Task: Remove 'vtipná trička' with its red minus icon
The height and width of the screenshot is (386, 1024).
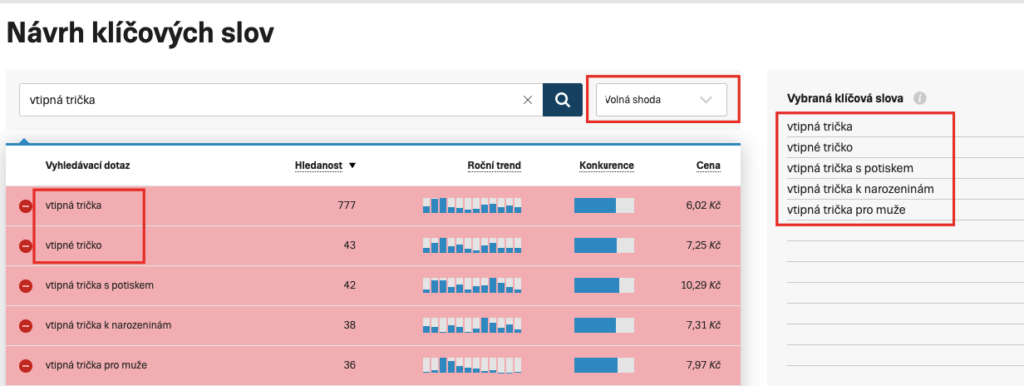Action: click(x=25, y=206)
